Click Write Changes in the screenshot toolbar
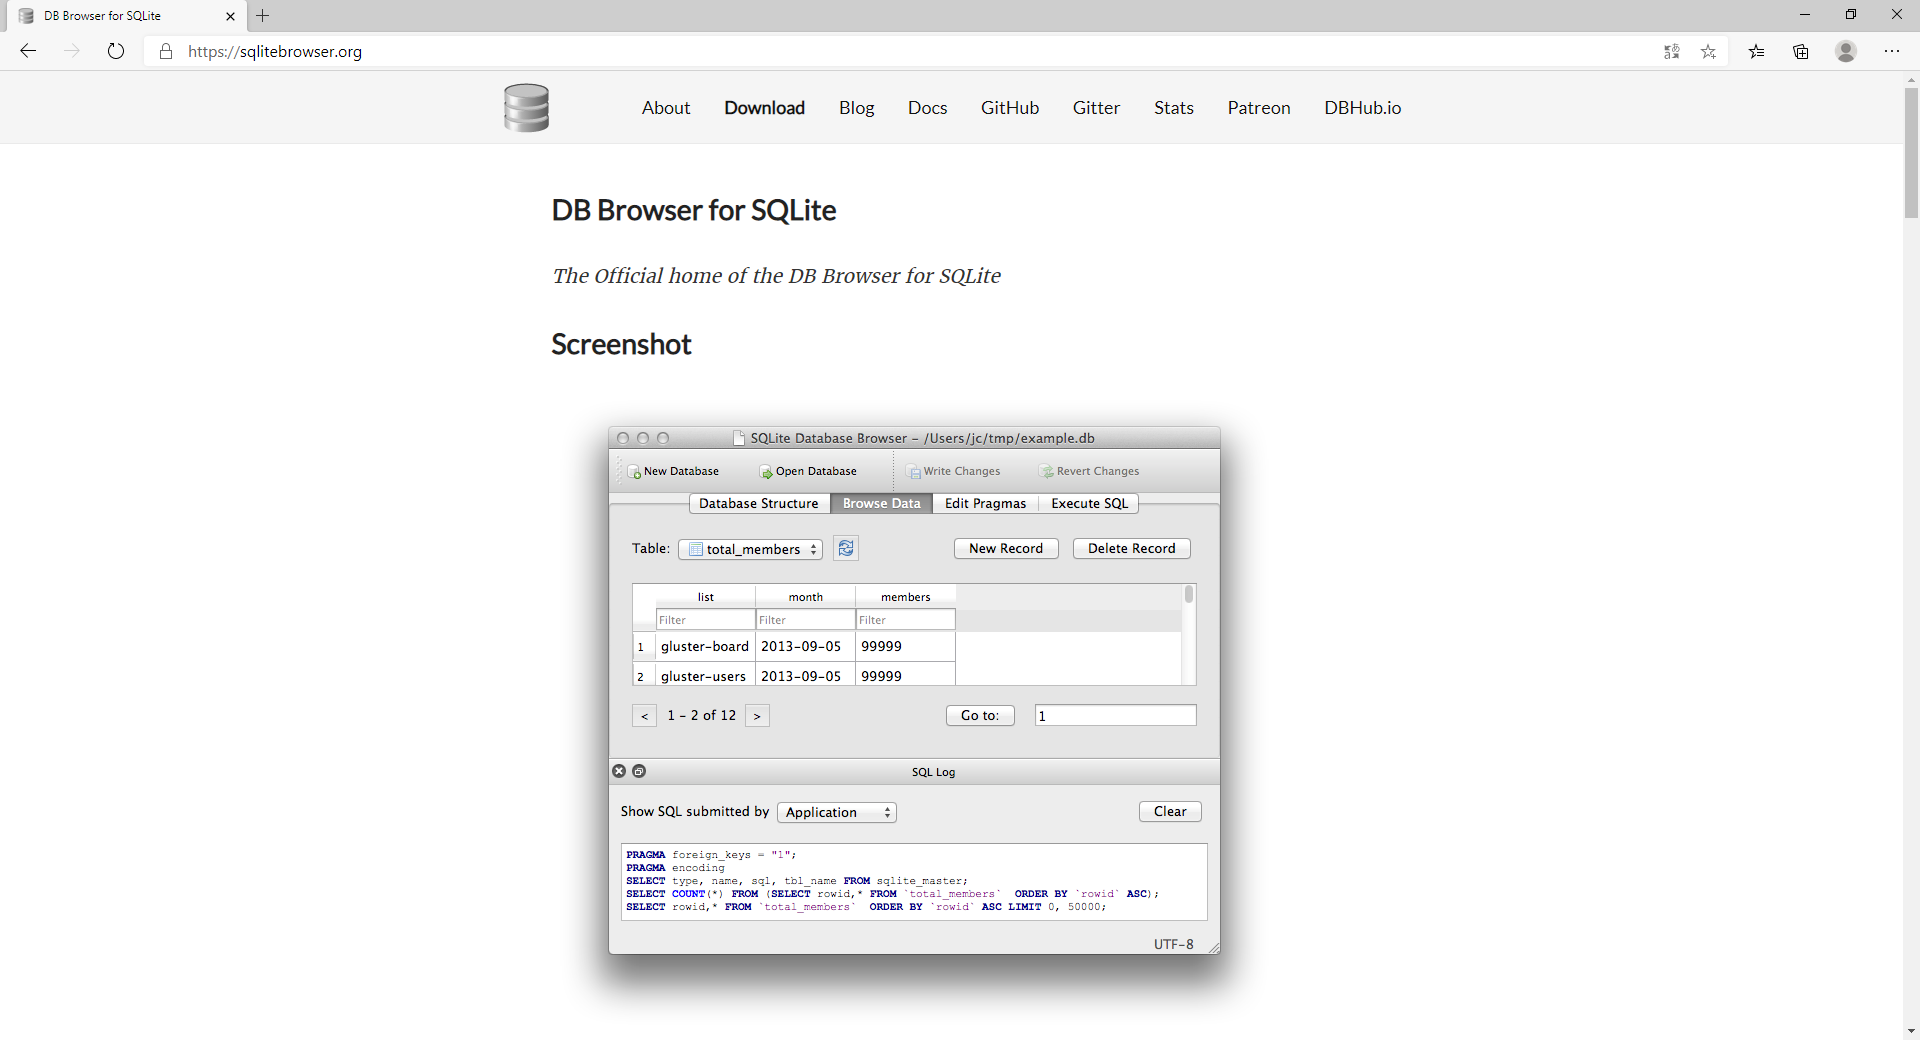Image resolution: width=1920 pixels, height=1040 pixels. click(954, 471)
